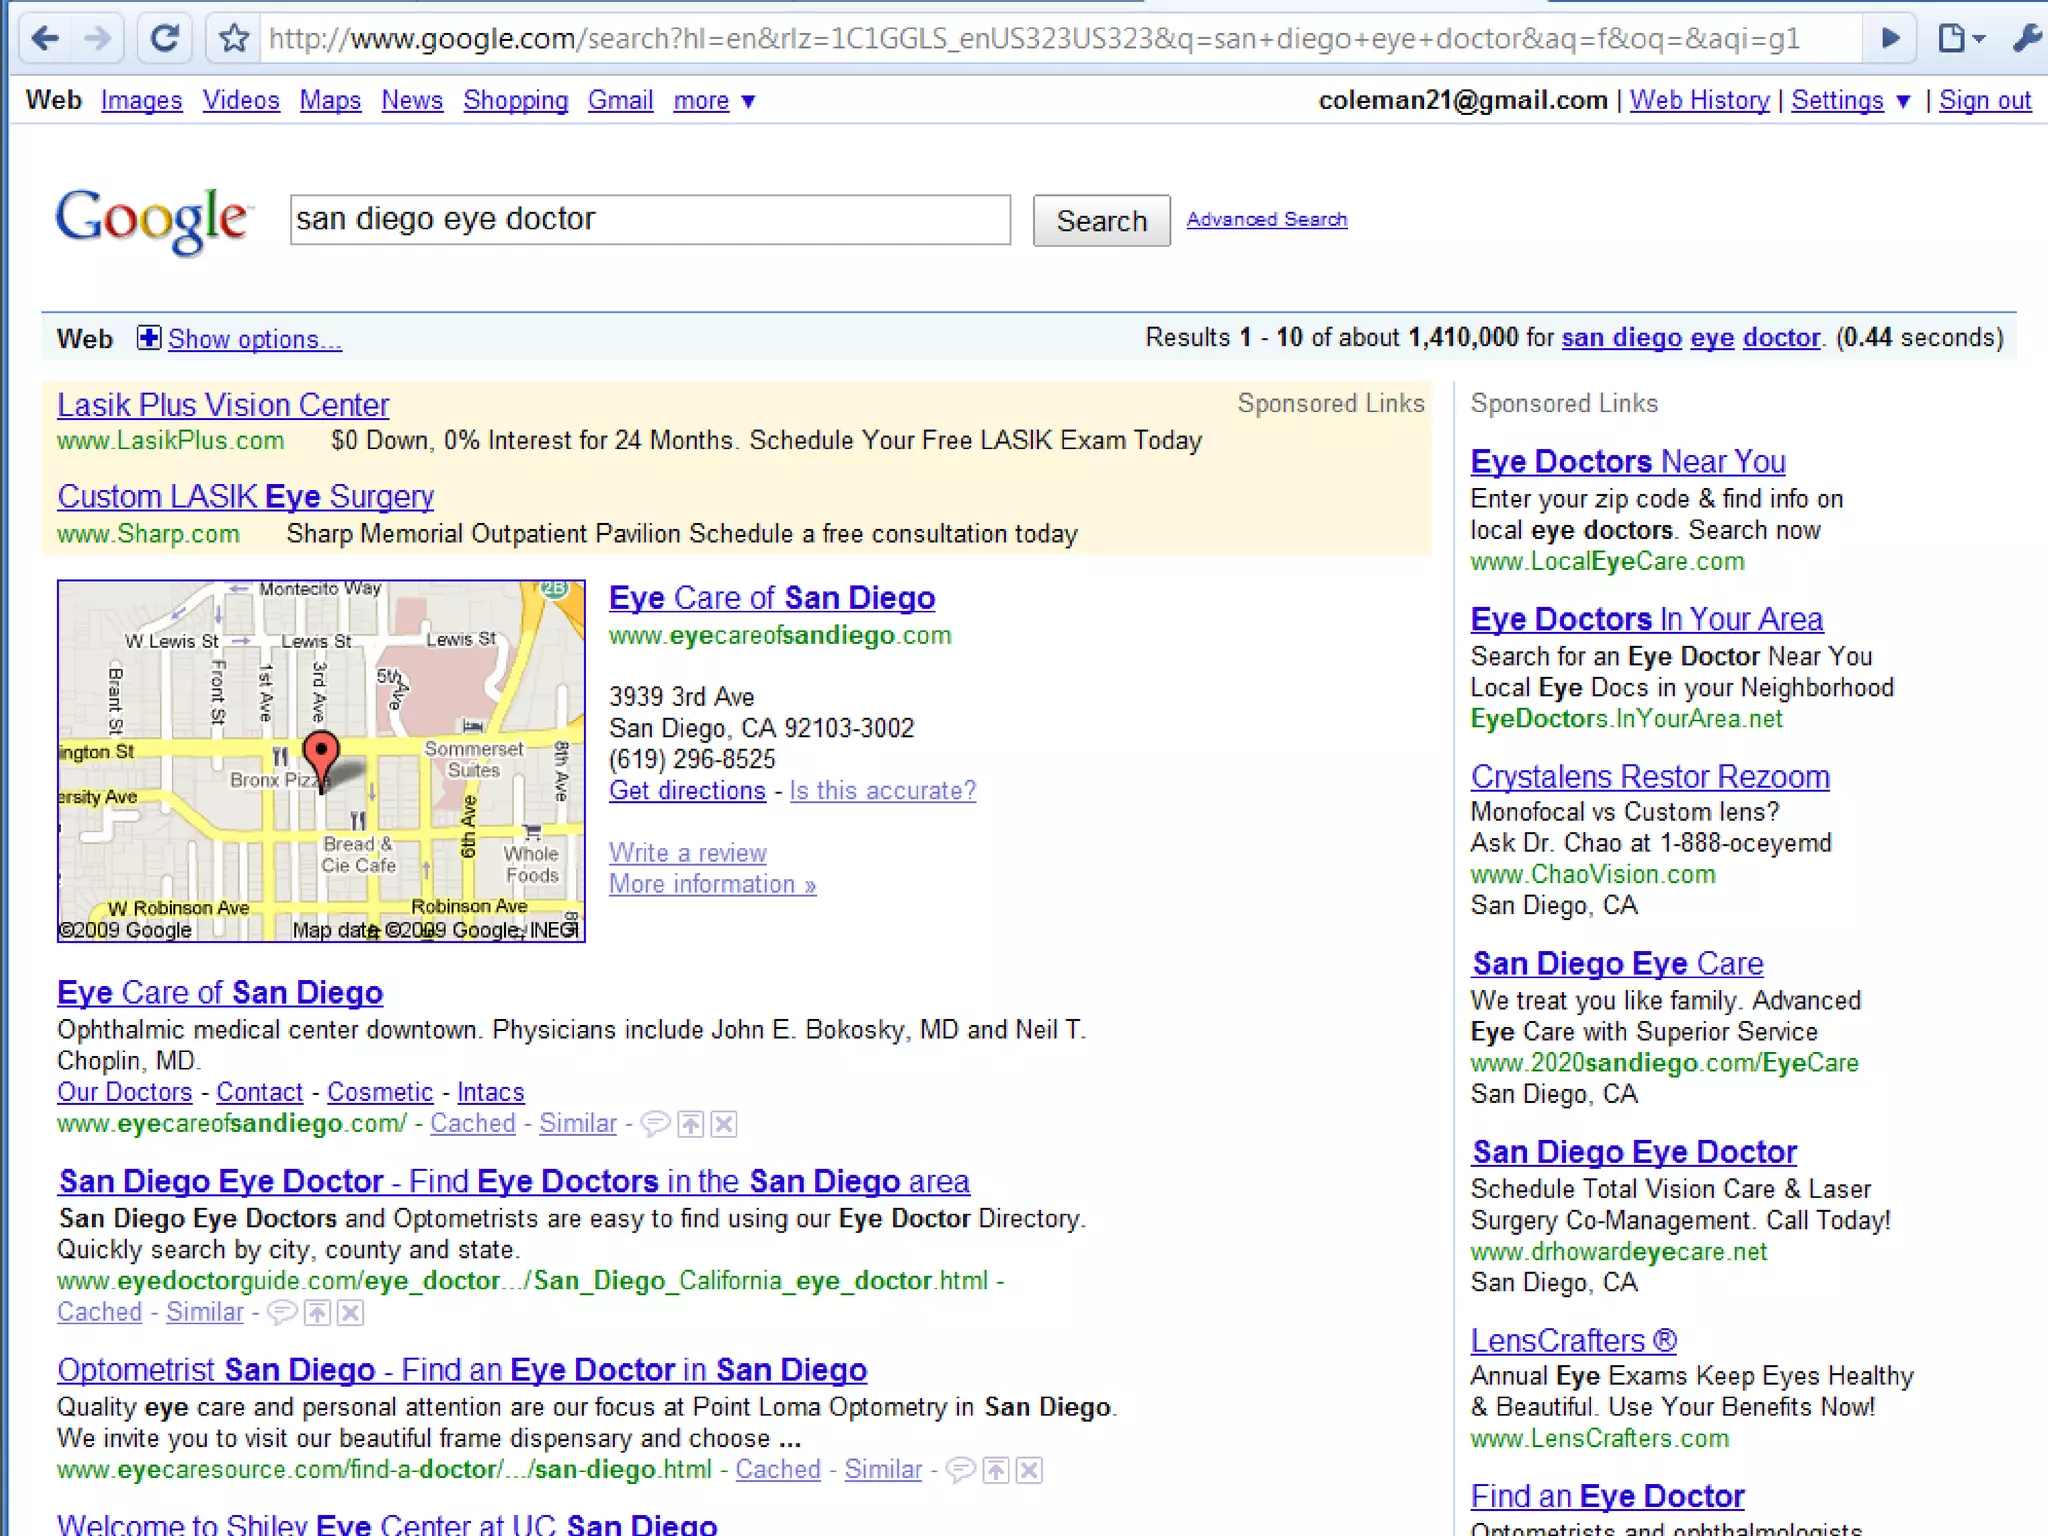Comment on the eyecaresource.com result
The image size is (2048, 1536).
tap(960, 1470)
